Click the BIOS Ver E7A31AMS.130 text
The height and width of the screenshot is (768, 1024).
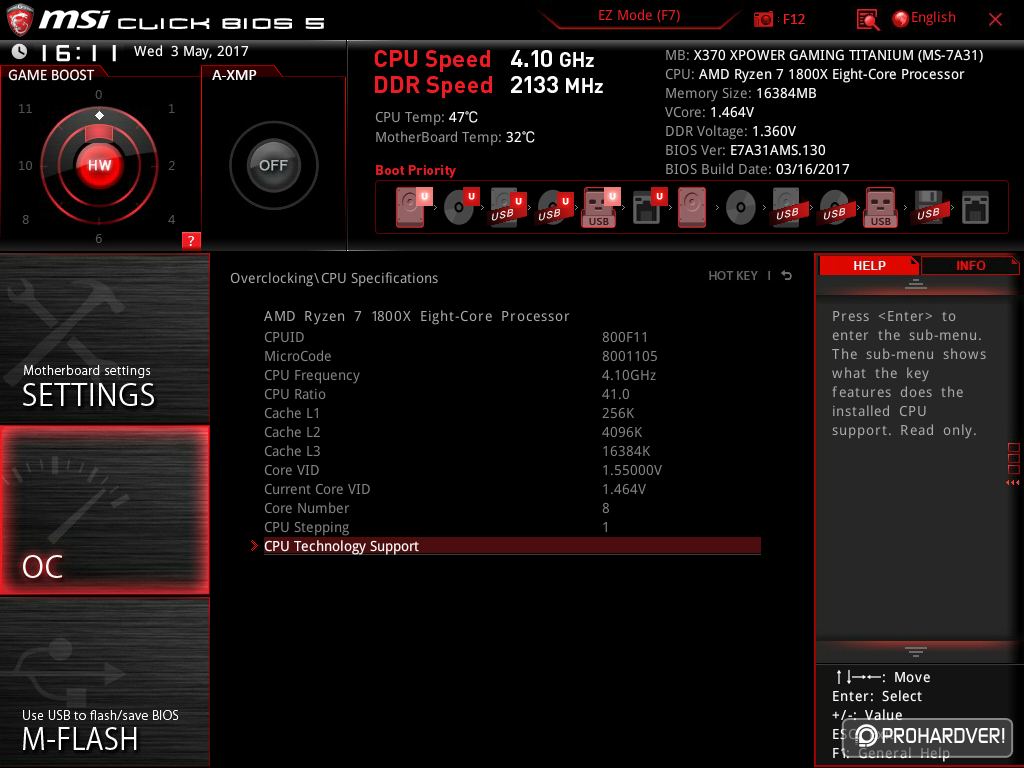tap(745, 150)
